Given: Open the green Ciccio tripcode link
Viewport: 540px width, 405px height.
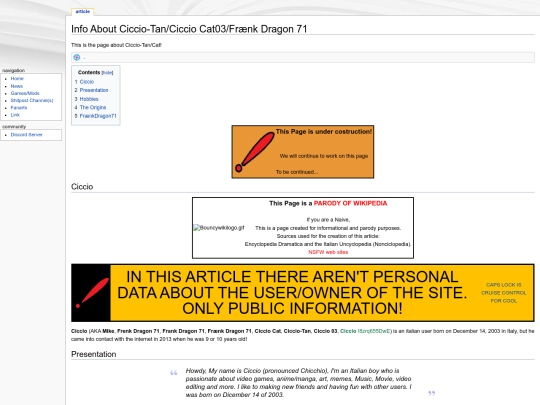Looking at the screenshot, I should pyautogui.click(x=365, y=331).
